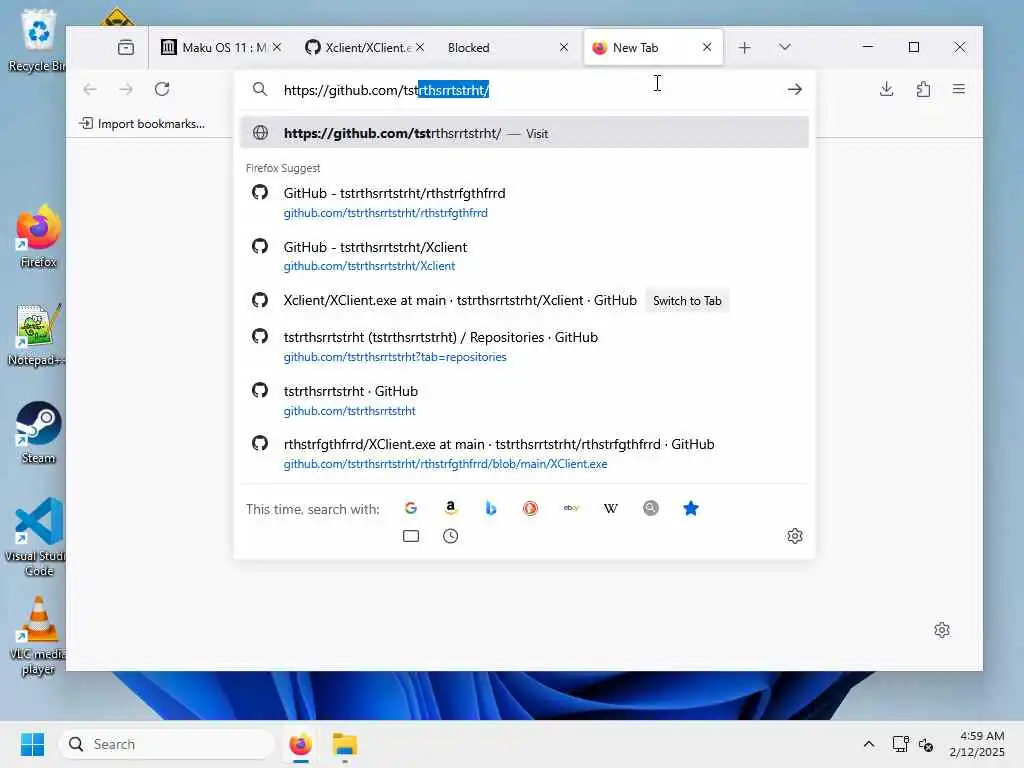The image size is (1024, 768).
Task: Close the New Tab tab
Action: 707,48
